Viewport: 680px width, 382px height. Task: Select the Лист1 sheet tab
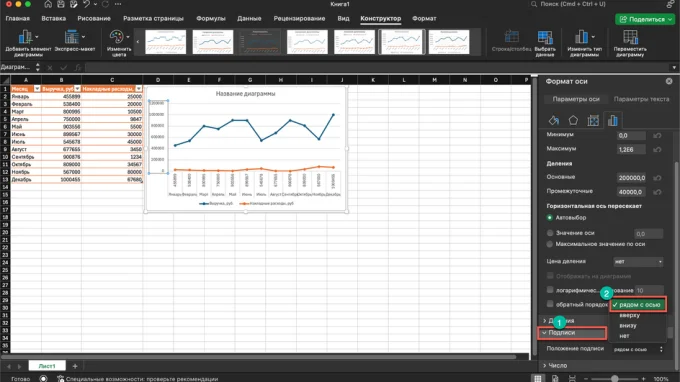[x=47, y=366]
